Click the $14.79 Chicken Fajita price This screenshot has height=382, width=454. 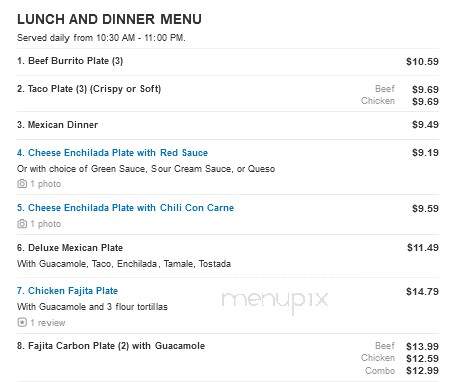(422, 292)
